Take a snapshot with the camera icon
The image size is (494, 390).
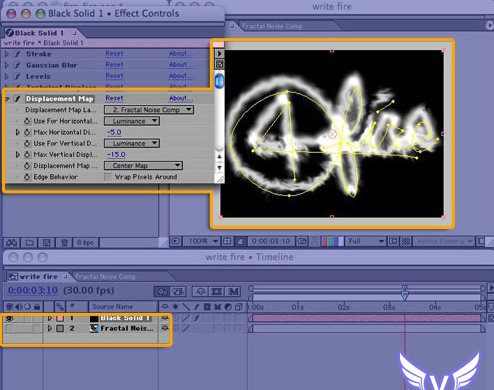pyautogui.click(x=302, y=241)
